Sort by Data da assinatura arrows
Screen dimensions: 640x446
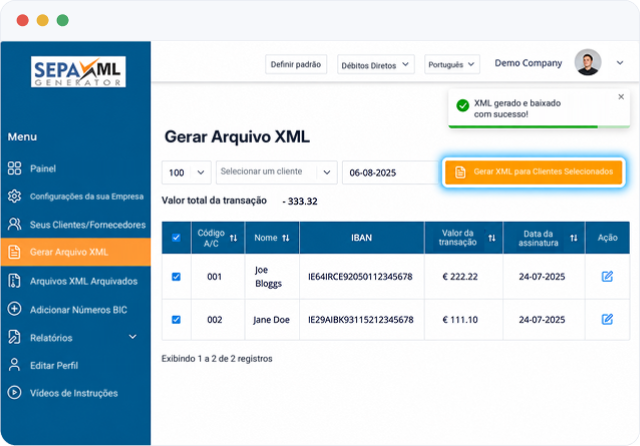573,238
